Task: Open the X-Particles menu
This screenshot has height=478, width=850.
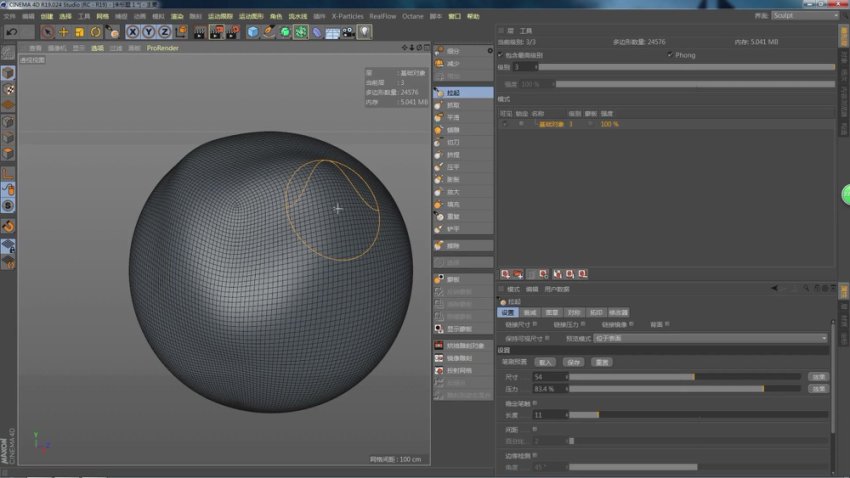Action: click(x=348, y=16)
